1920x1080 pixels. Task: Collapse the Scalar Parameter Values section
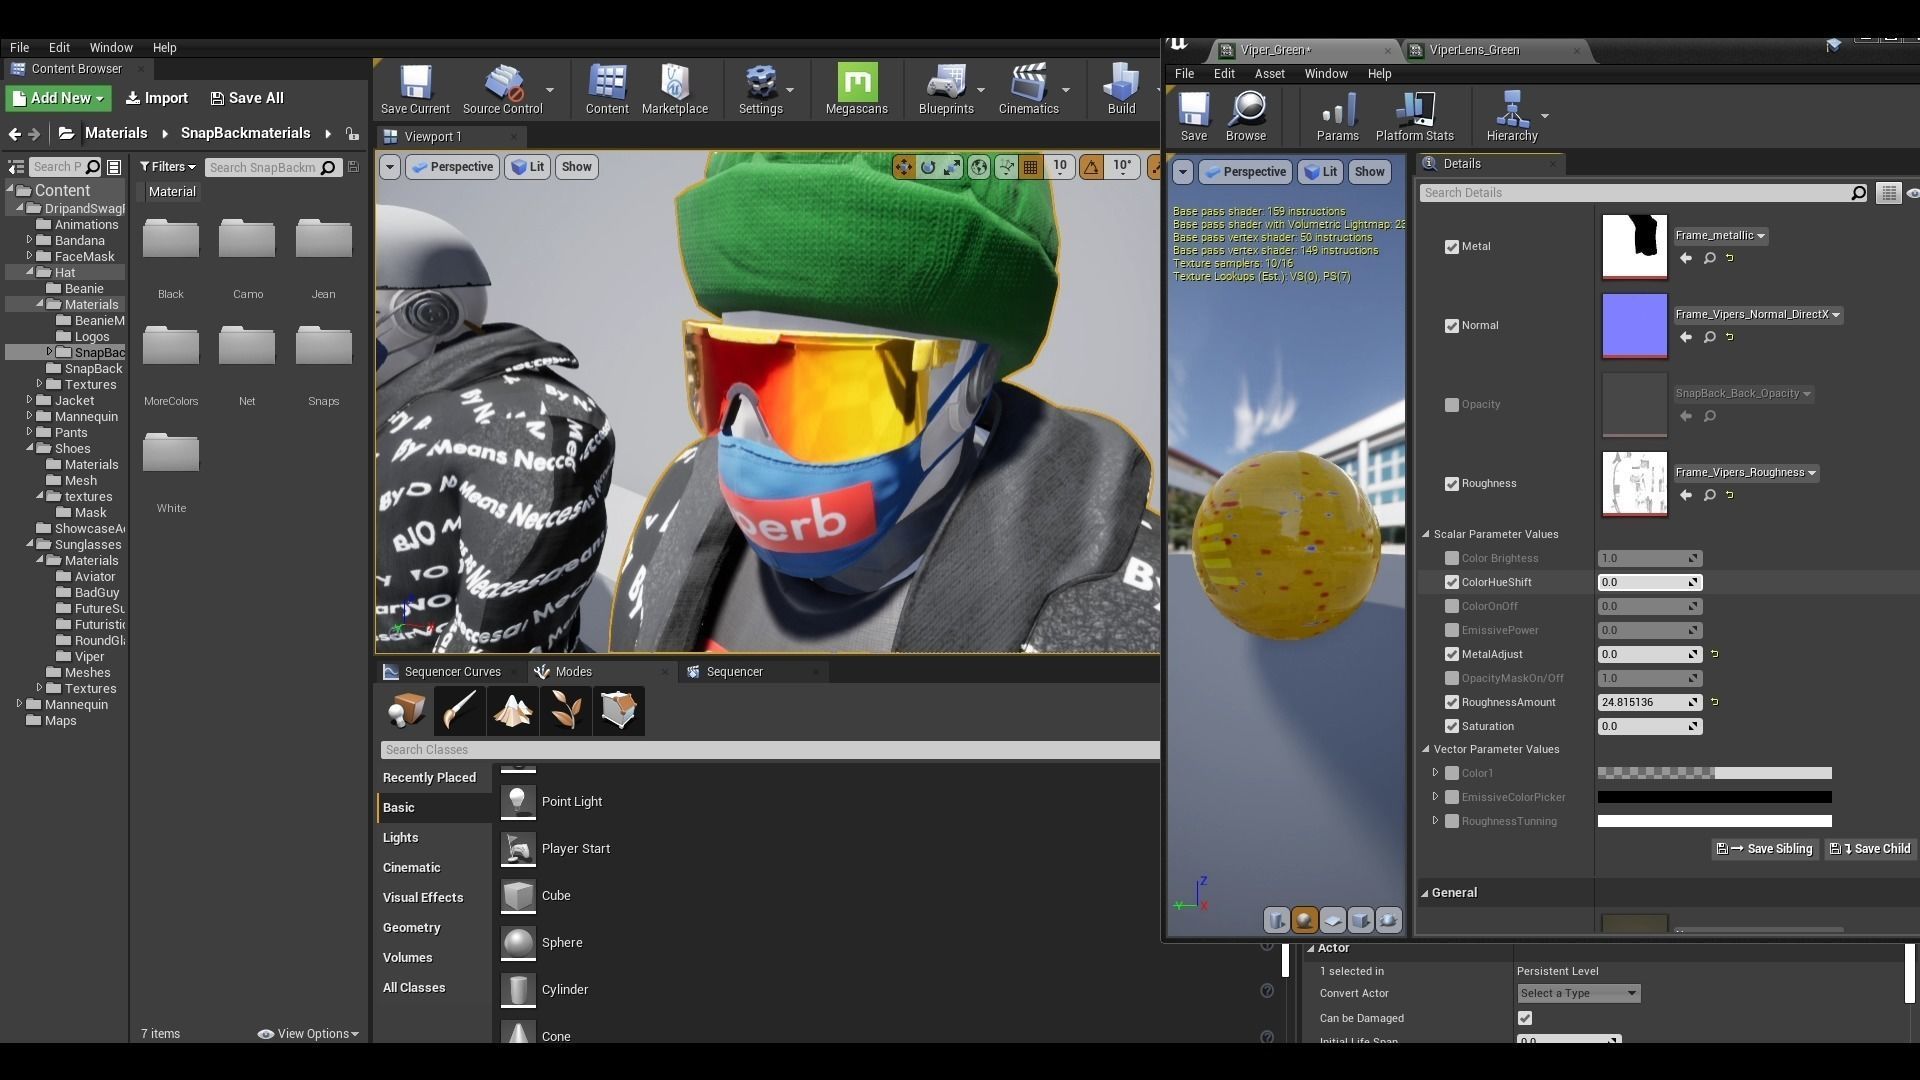coord(1427,533)
